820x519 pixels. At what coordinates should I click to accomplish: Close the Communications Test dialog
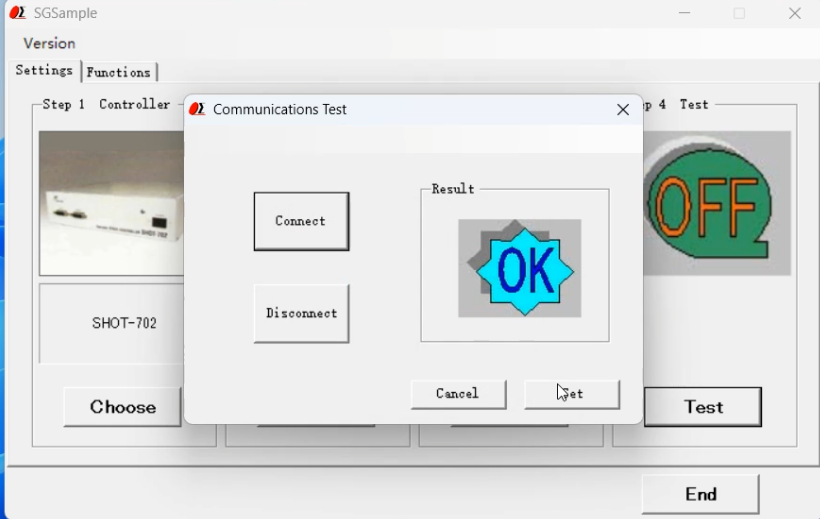(623, 109)
